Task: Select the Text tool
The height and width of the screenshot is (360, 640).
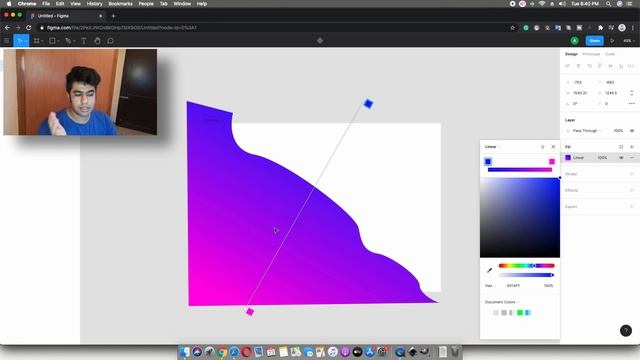Action: (84, 41)
